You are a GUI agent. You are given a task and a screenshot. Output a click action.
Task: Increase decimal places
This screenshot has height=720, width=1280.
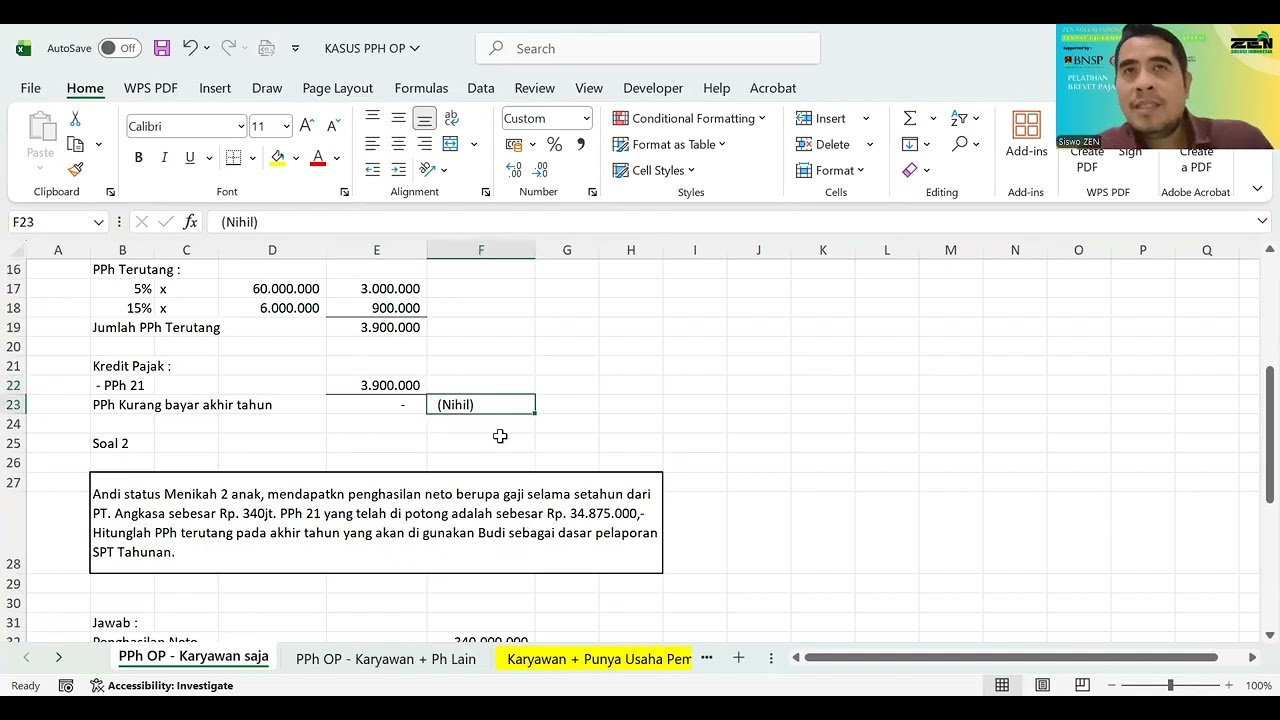pos(514,170)
